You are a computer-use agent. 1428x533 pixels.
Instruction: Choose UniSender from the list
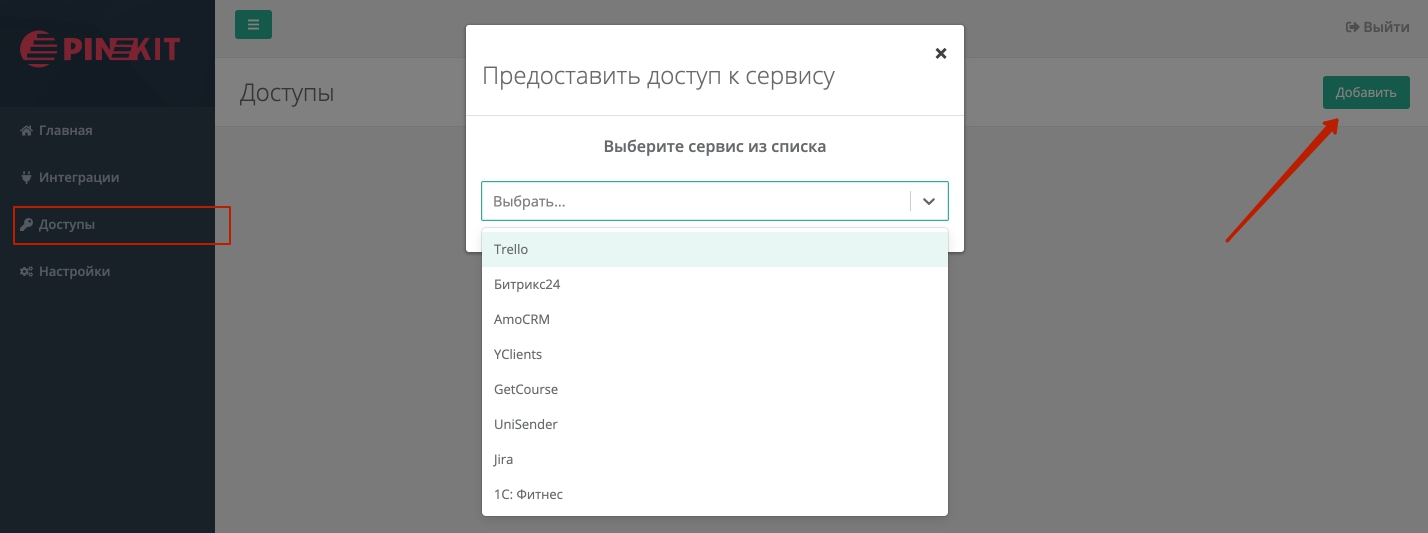click(714, 425)
